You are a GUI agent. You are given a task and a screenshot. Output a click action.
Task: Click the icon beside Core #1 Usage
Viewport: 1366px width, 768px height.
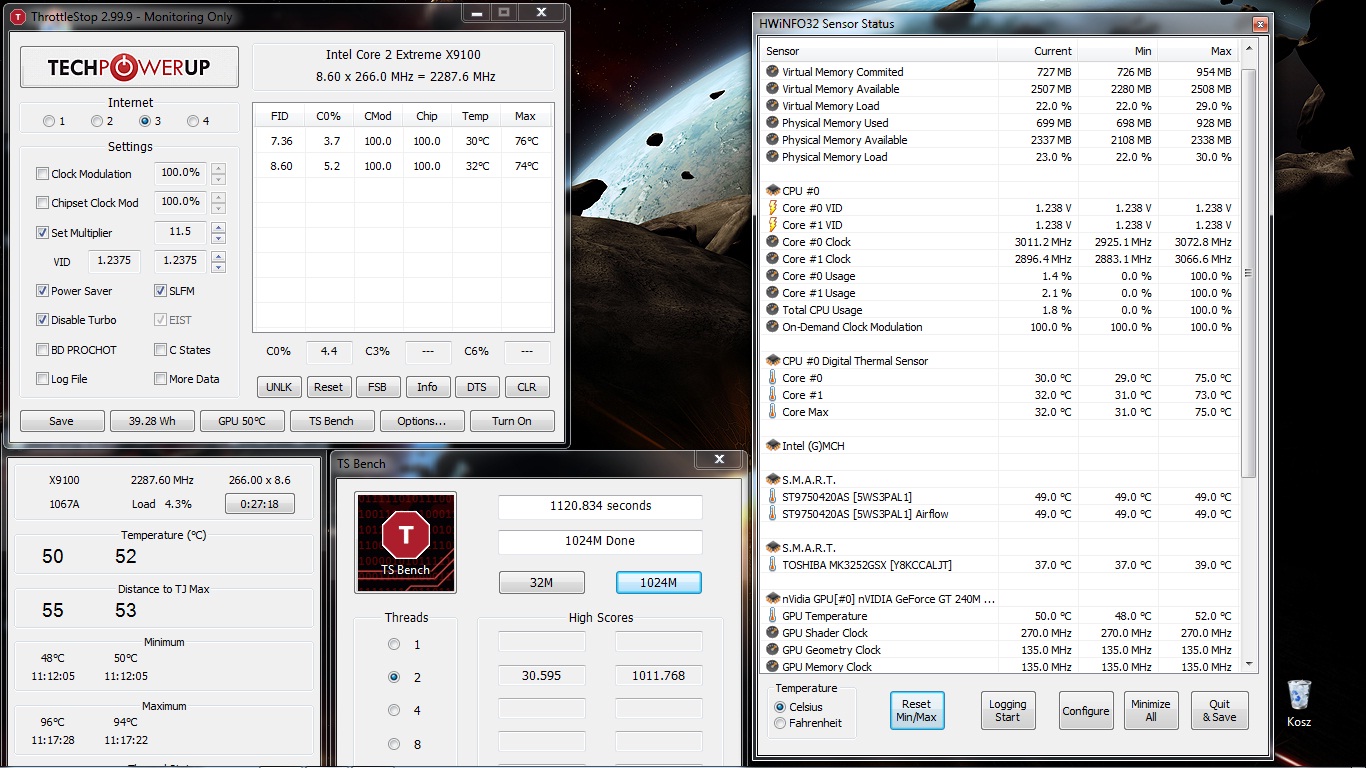[772, 293]
